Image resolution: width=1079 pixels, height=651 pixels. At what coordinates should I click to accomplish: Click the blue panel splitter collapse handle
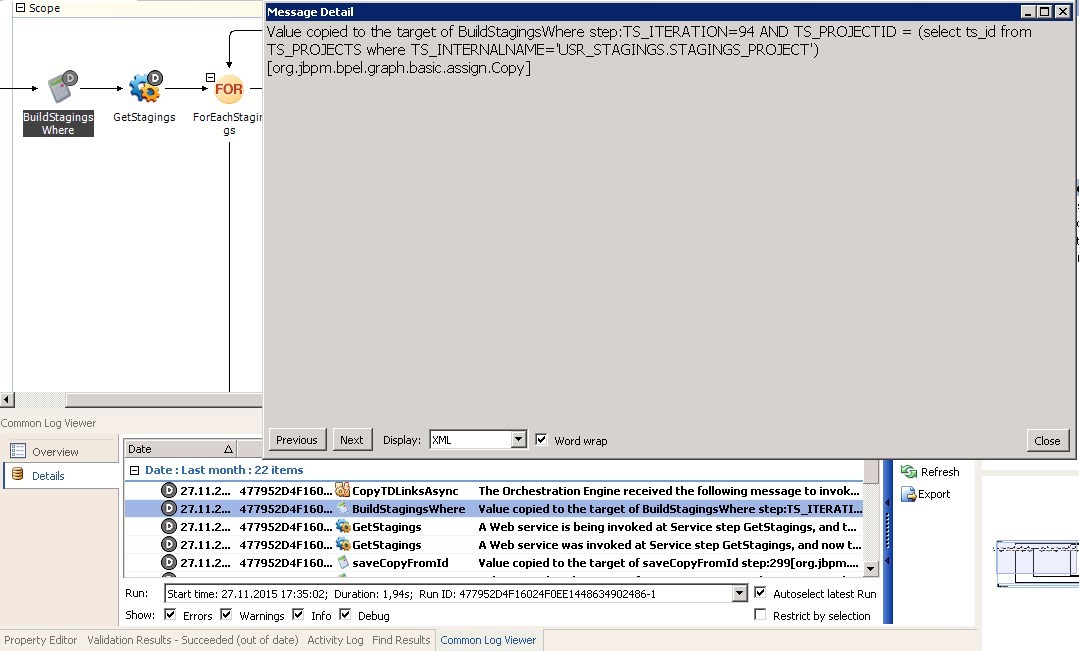pyautogui.click(x=888, y=531)
